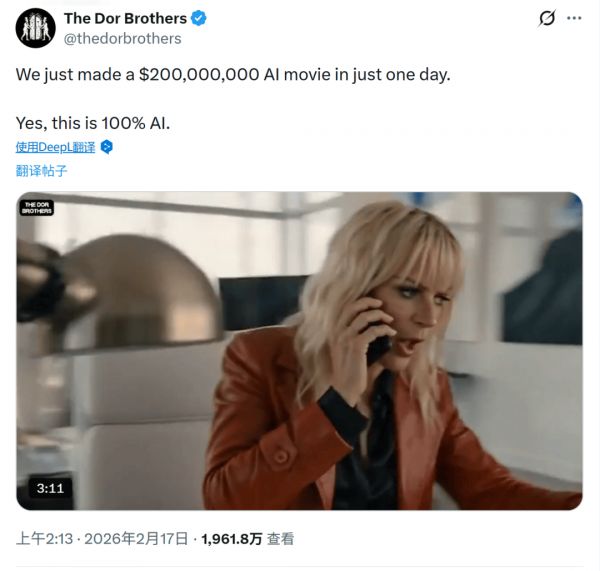Play the AI movie video
Viewport: 600px width, 571px height.
pos(299,351)
